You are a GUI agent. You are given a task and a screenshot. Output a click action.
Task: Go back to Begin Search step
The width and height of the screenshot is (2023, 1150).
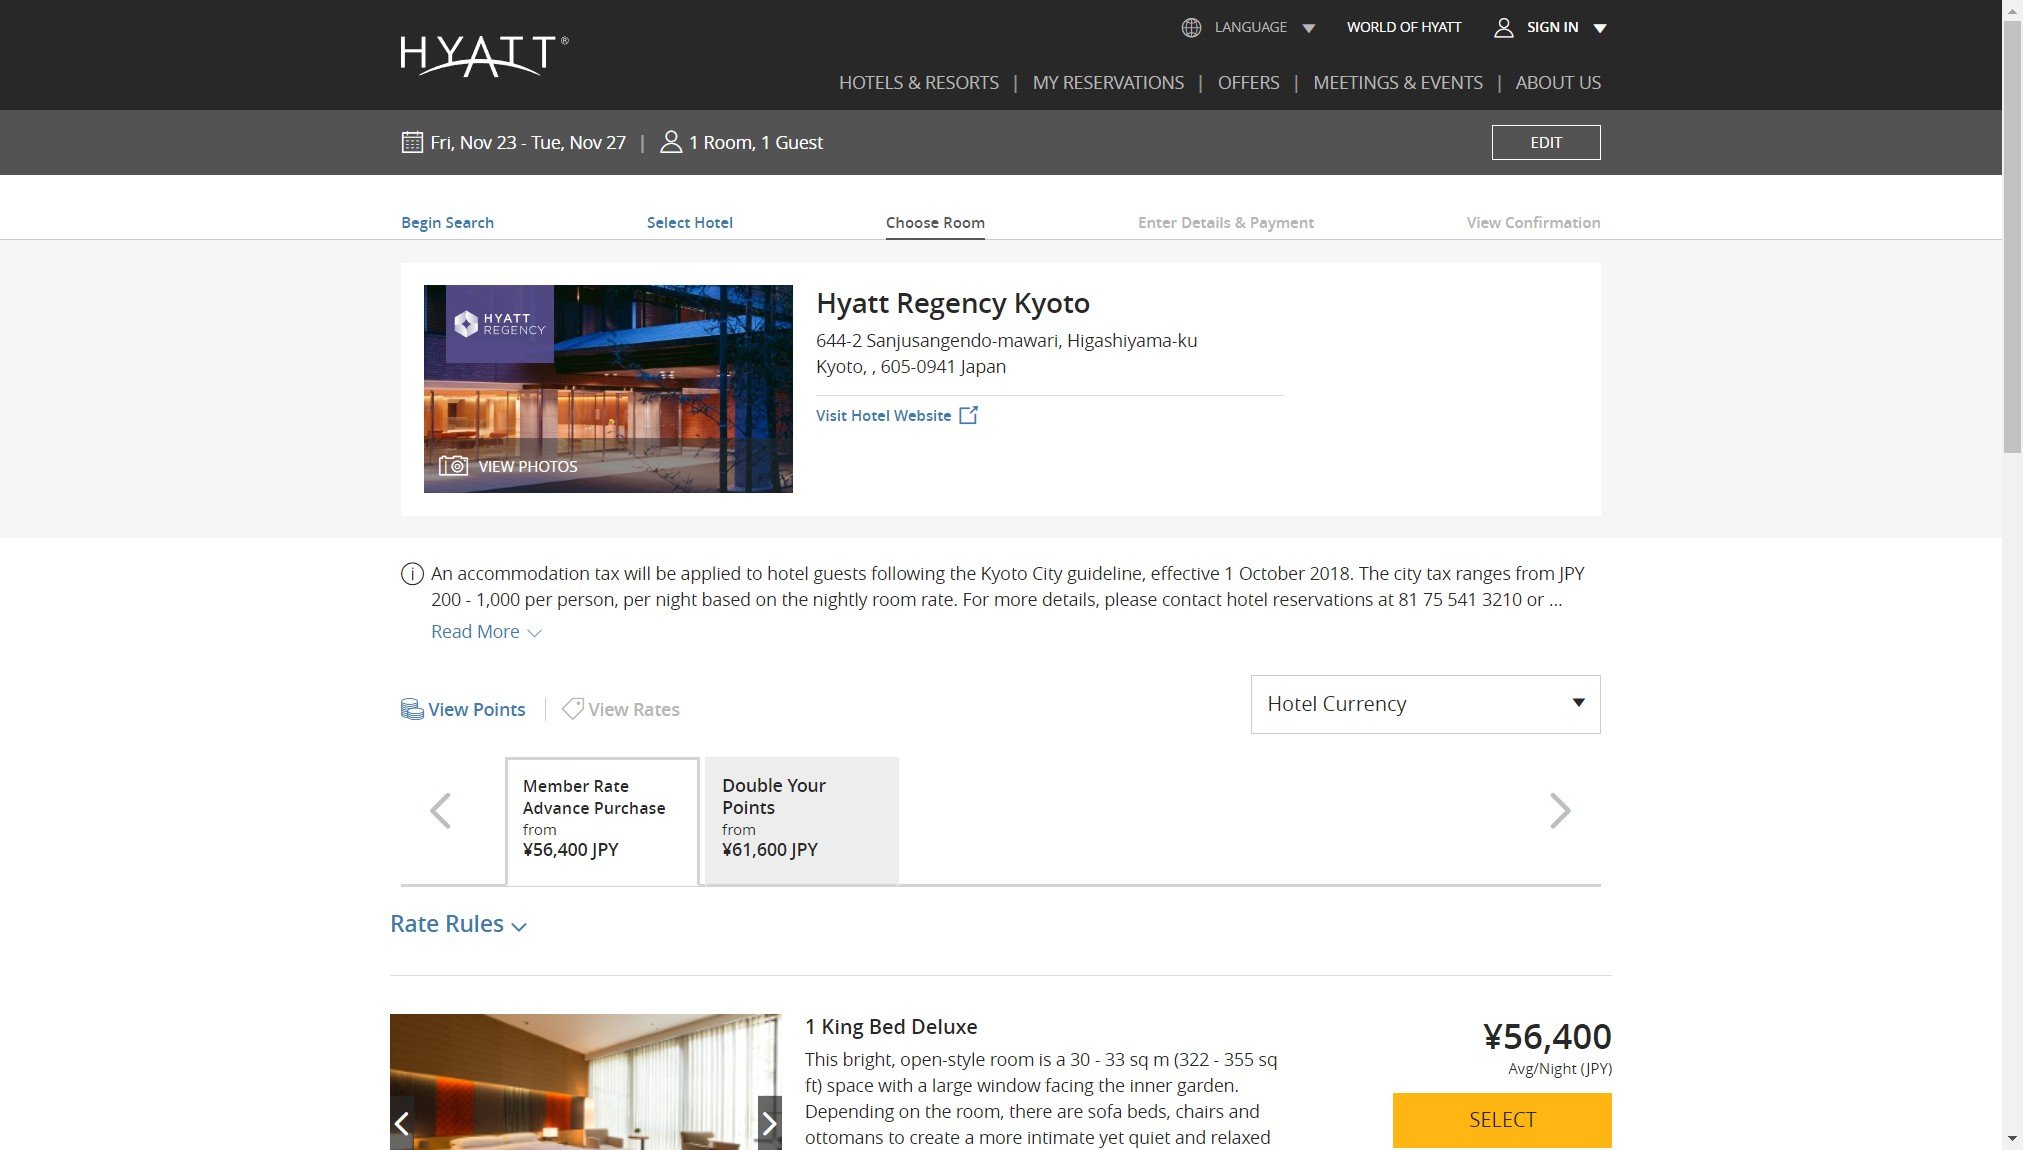tap(447, 223)
